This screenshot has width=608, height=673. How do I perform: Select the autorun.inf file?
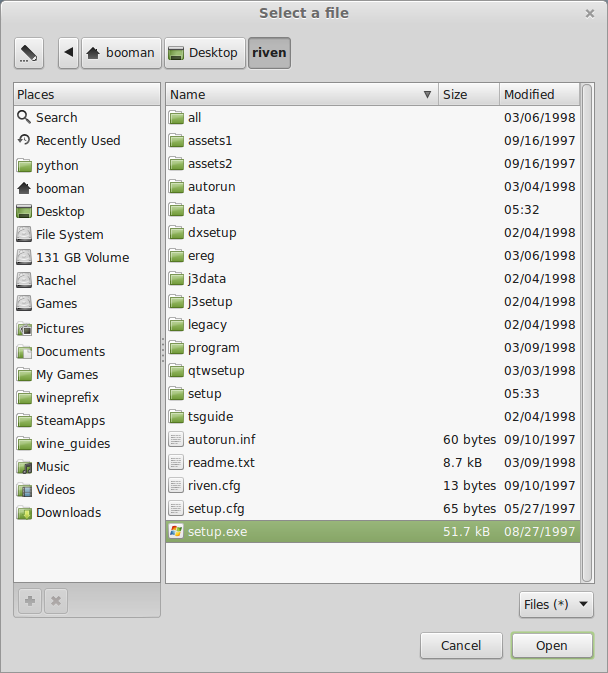(373, 440)
